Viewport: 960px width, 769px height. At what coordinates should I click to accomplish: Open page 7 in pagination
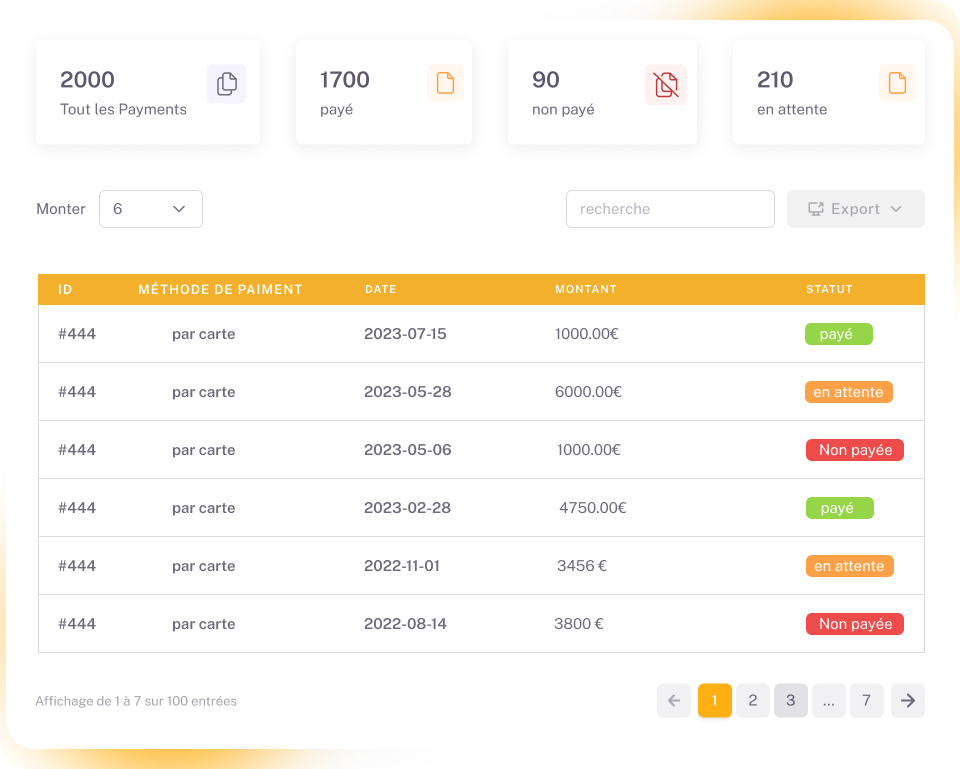point(866,701)
